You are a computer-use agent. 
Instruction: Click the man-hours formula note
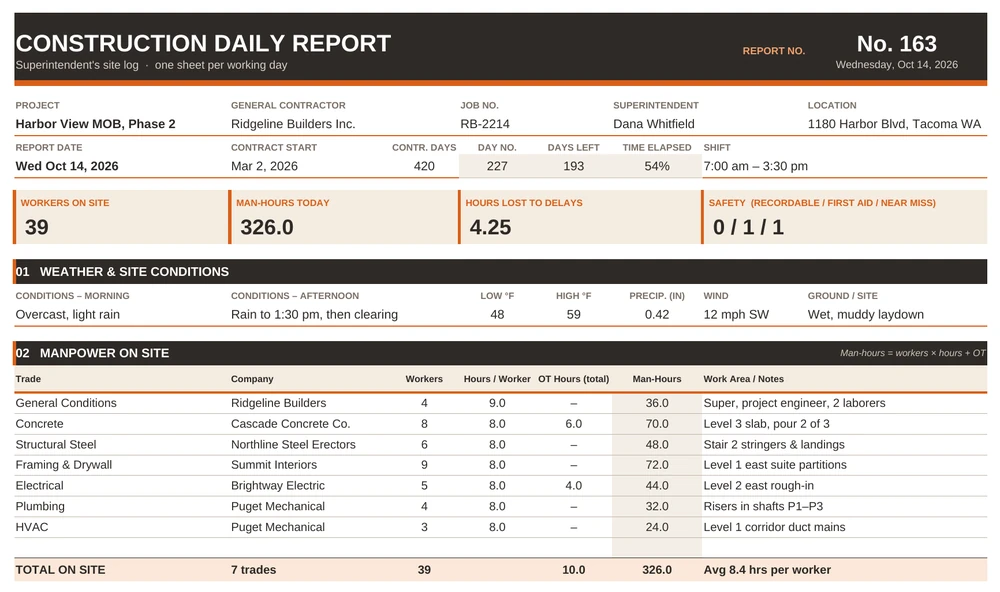[913, 353]
